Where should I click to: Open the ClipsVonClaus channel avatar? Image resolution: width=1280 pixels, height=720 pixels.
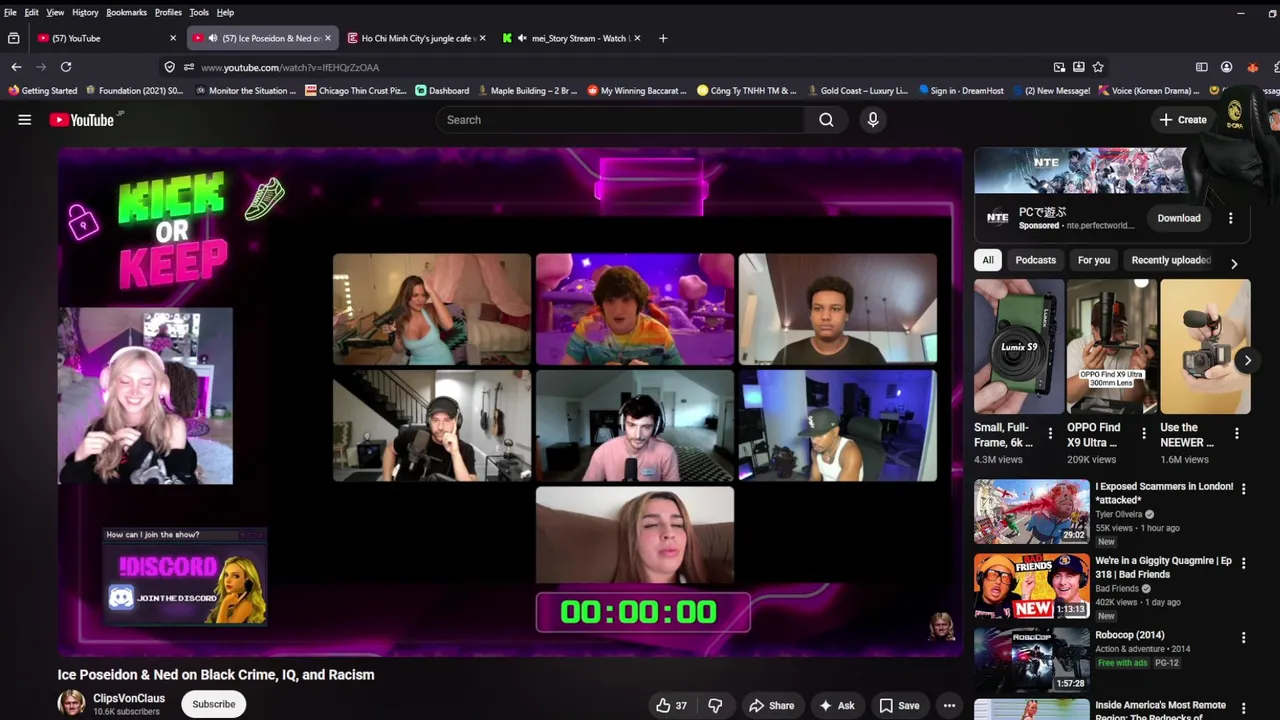tap(72, 703)
